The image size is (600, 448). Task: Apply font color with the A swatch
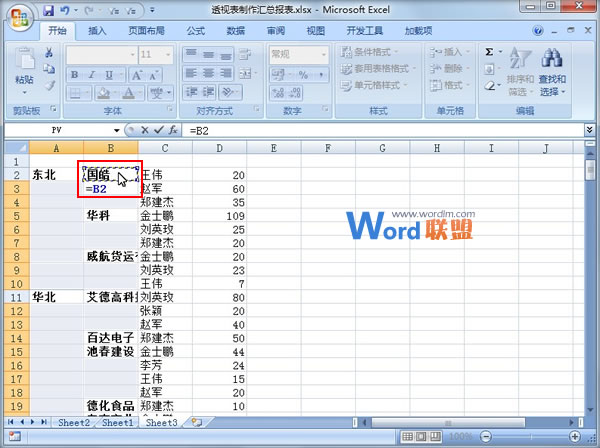129,93
